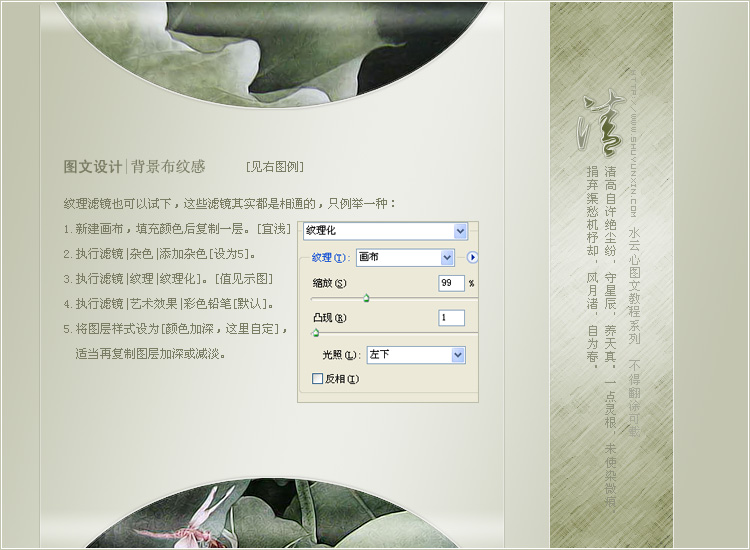Image resolution: width=750 pixels, height=550 pixels.
Task: Click vertical text 水云心图文教程系列
Action: pos(634,286)
